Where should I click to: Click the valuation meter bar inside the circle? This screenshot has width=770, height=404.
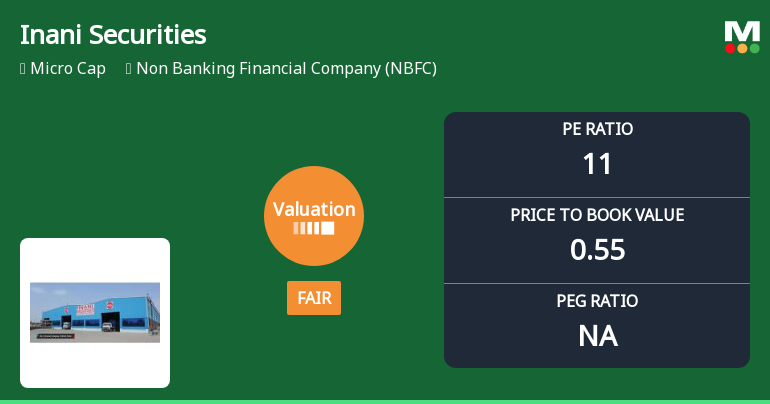314,228
